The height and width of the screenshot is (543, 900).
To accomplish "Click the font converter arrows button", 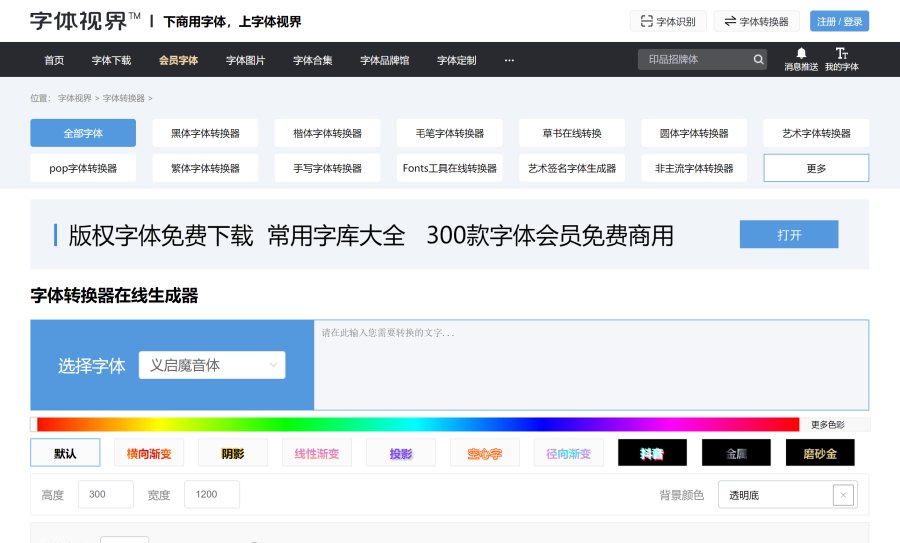I will 756,21.
